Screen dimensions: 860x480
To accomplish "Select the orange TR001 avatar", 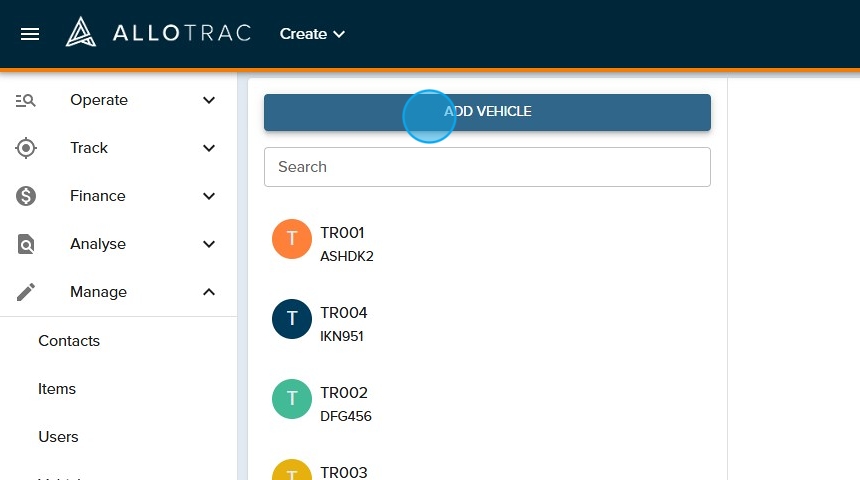I will click(292, 239).
